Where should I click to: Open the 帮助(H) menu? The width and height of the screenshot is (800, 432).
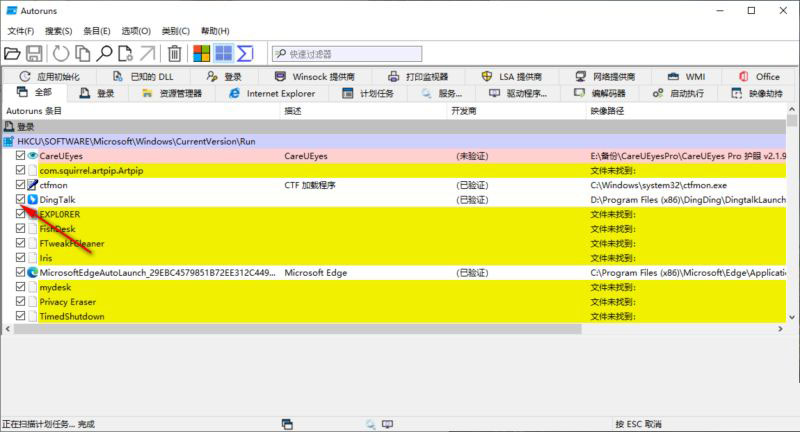coord(215,31)
